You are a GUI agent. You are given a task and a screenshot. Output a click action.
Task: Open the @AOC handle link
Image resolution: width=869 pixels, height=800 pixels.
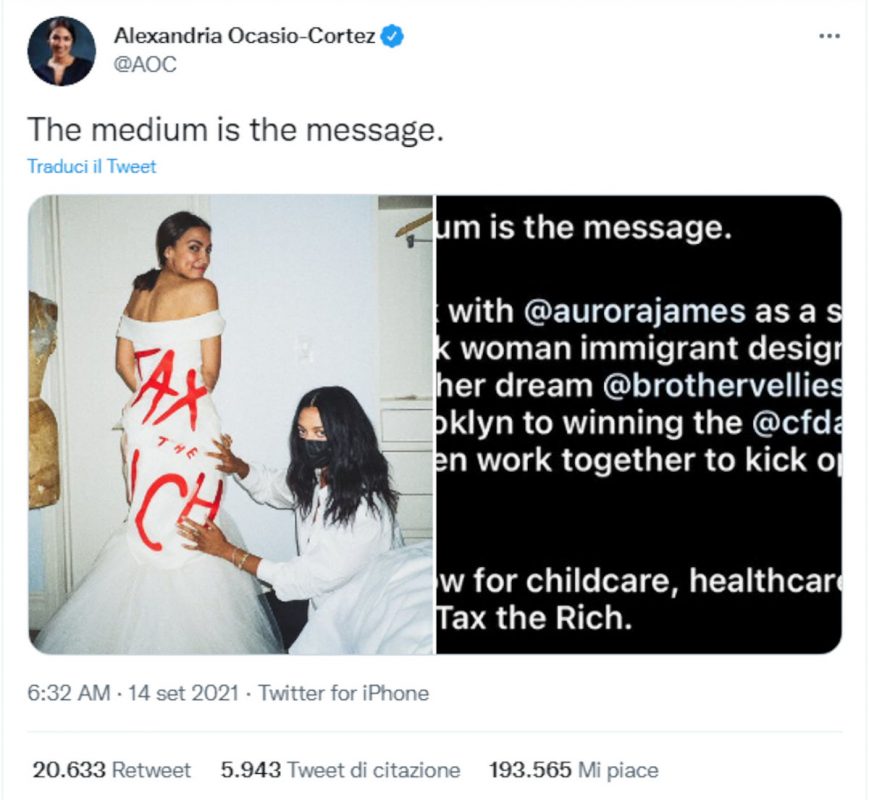145,64
